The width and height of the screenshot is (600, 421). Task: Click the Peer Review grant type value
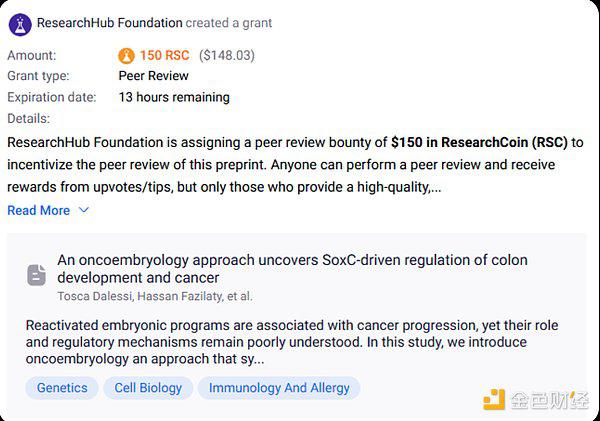153,76
